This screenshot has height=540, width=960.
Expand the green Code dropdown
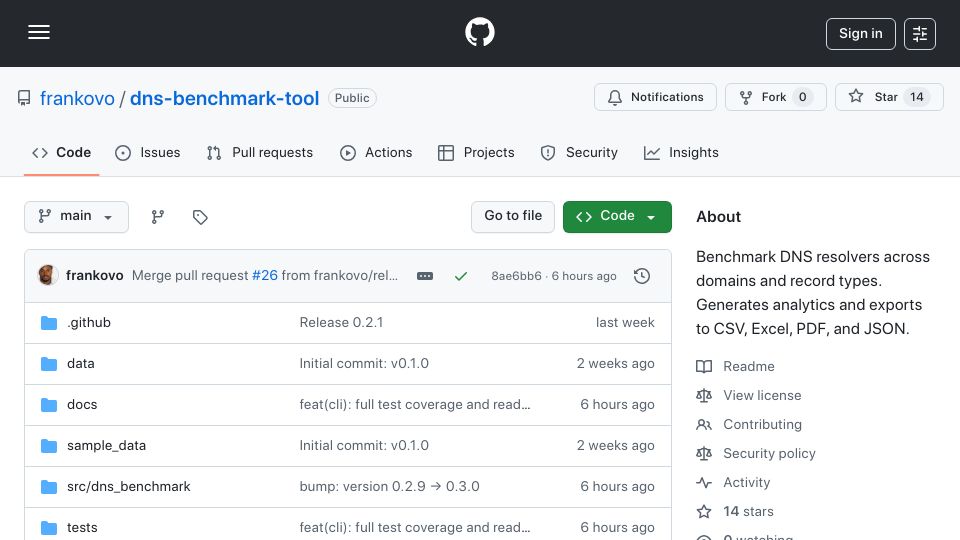coord(617,217)
